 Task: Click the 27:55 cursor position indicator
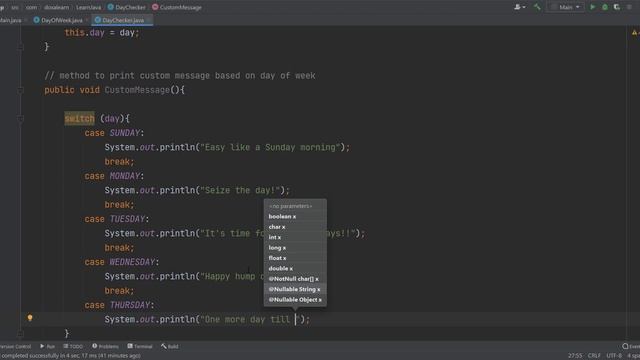[575, 356]
